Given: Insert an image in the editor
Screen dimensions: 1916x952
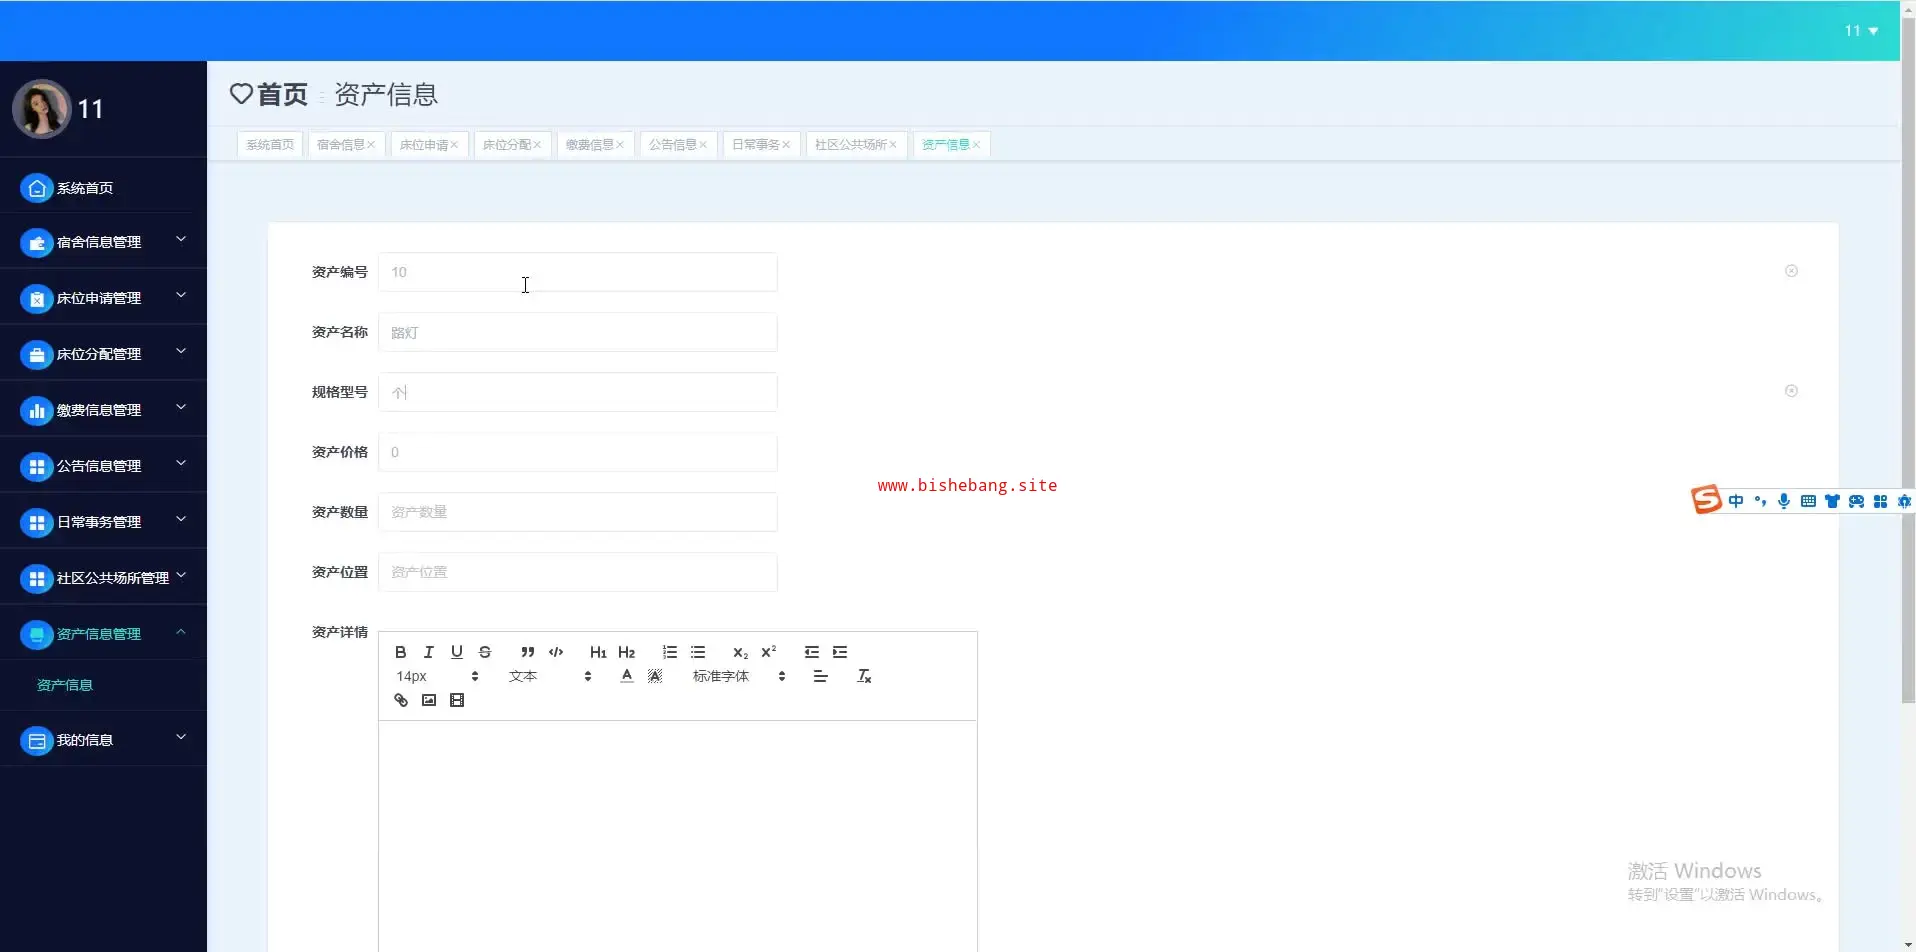Looking at the screenshot, I should tap(429, 700).
